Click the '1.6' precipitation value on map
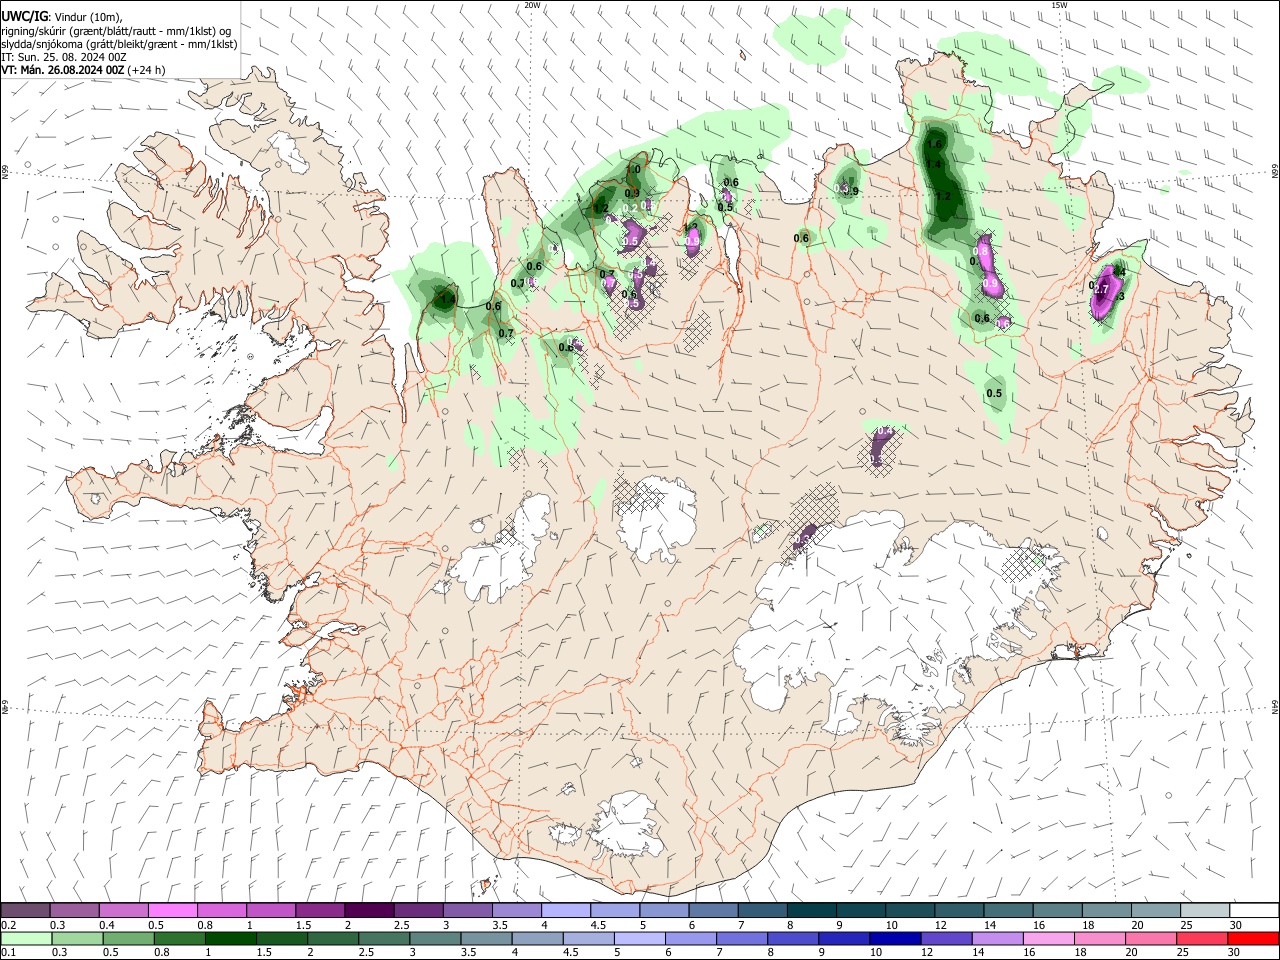Viewport: 1280px width, 960px height. click(x=935, y=145)
